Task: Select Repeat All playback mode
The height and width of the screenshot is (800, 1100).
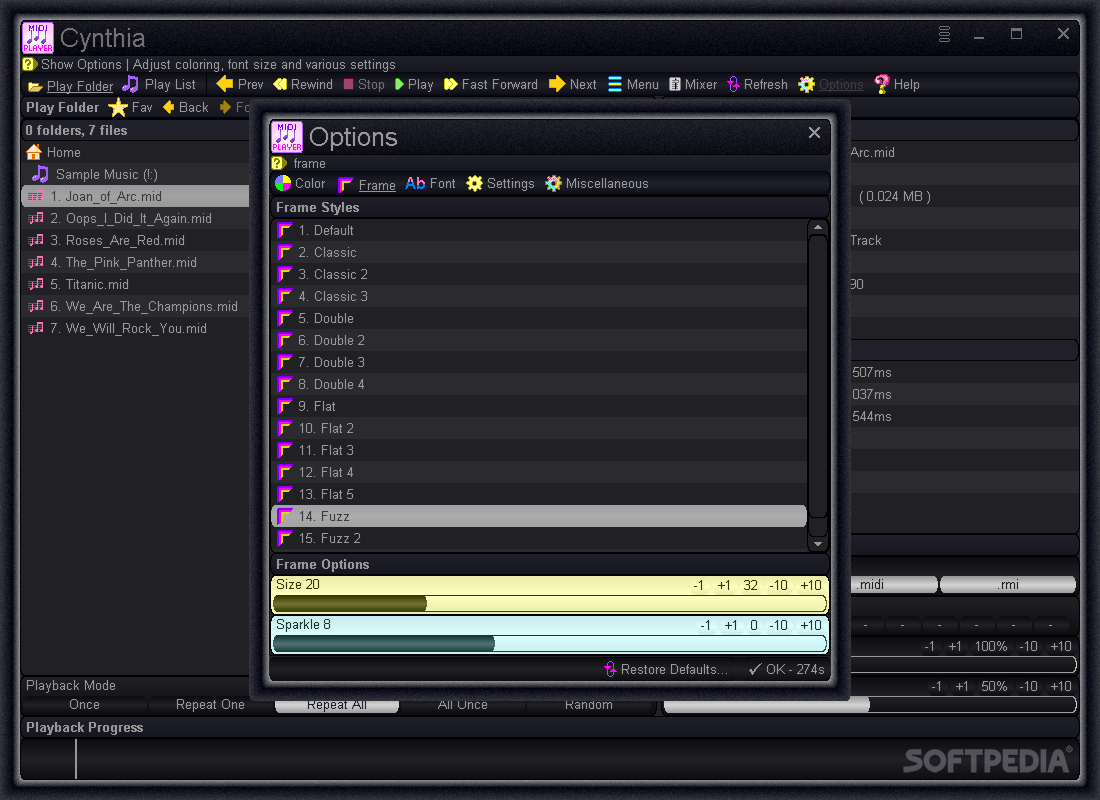Action: tap(337, 705)
